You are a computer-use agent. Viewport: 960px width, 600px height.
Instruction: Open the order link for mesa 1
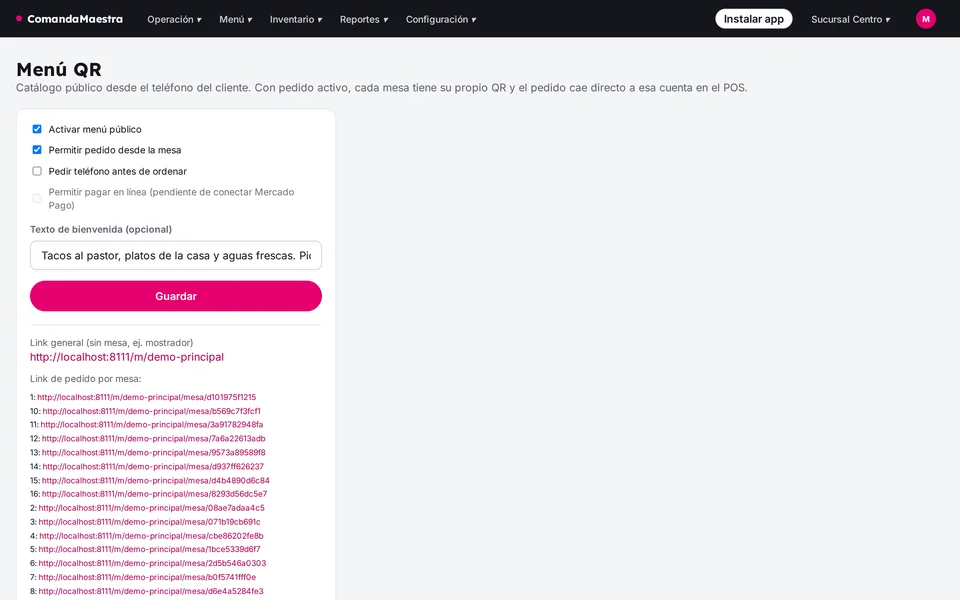click(x=146, y=397)
